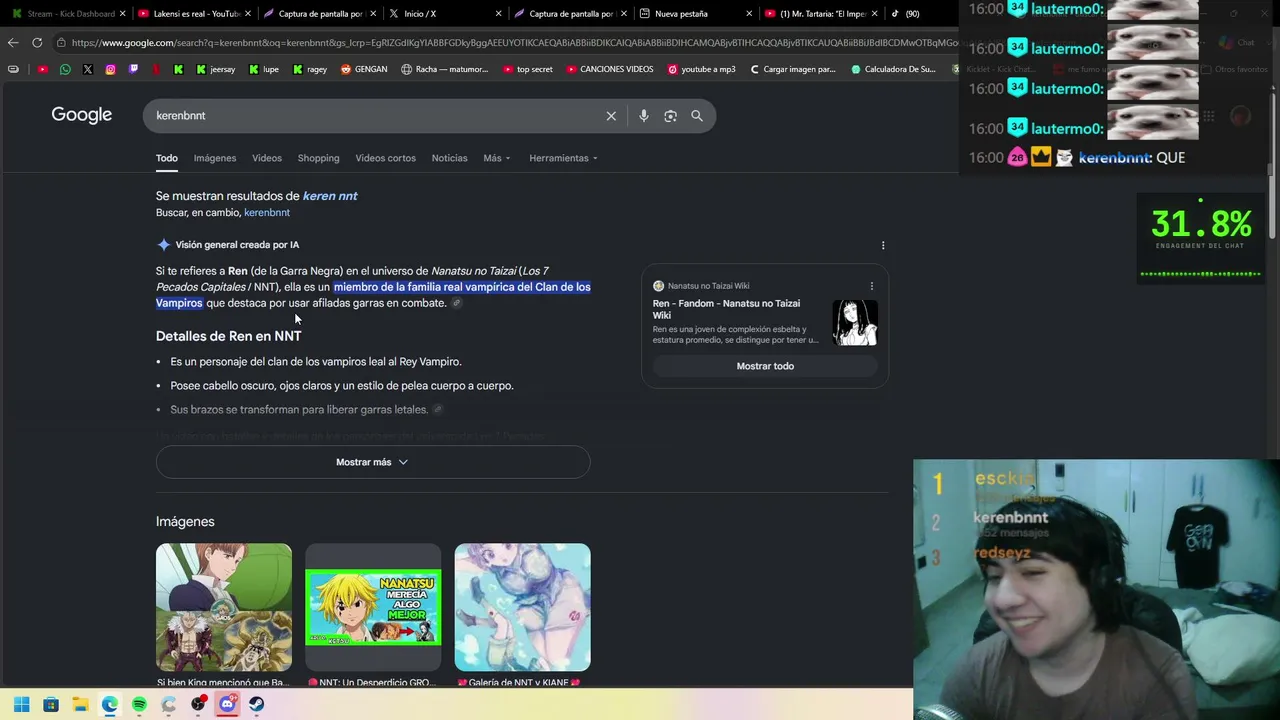This screenshot has width=1280, height=720.
Task: Open Google Lens image search
Action: (670, 116)
